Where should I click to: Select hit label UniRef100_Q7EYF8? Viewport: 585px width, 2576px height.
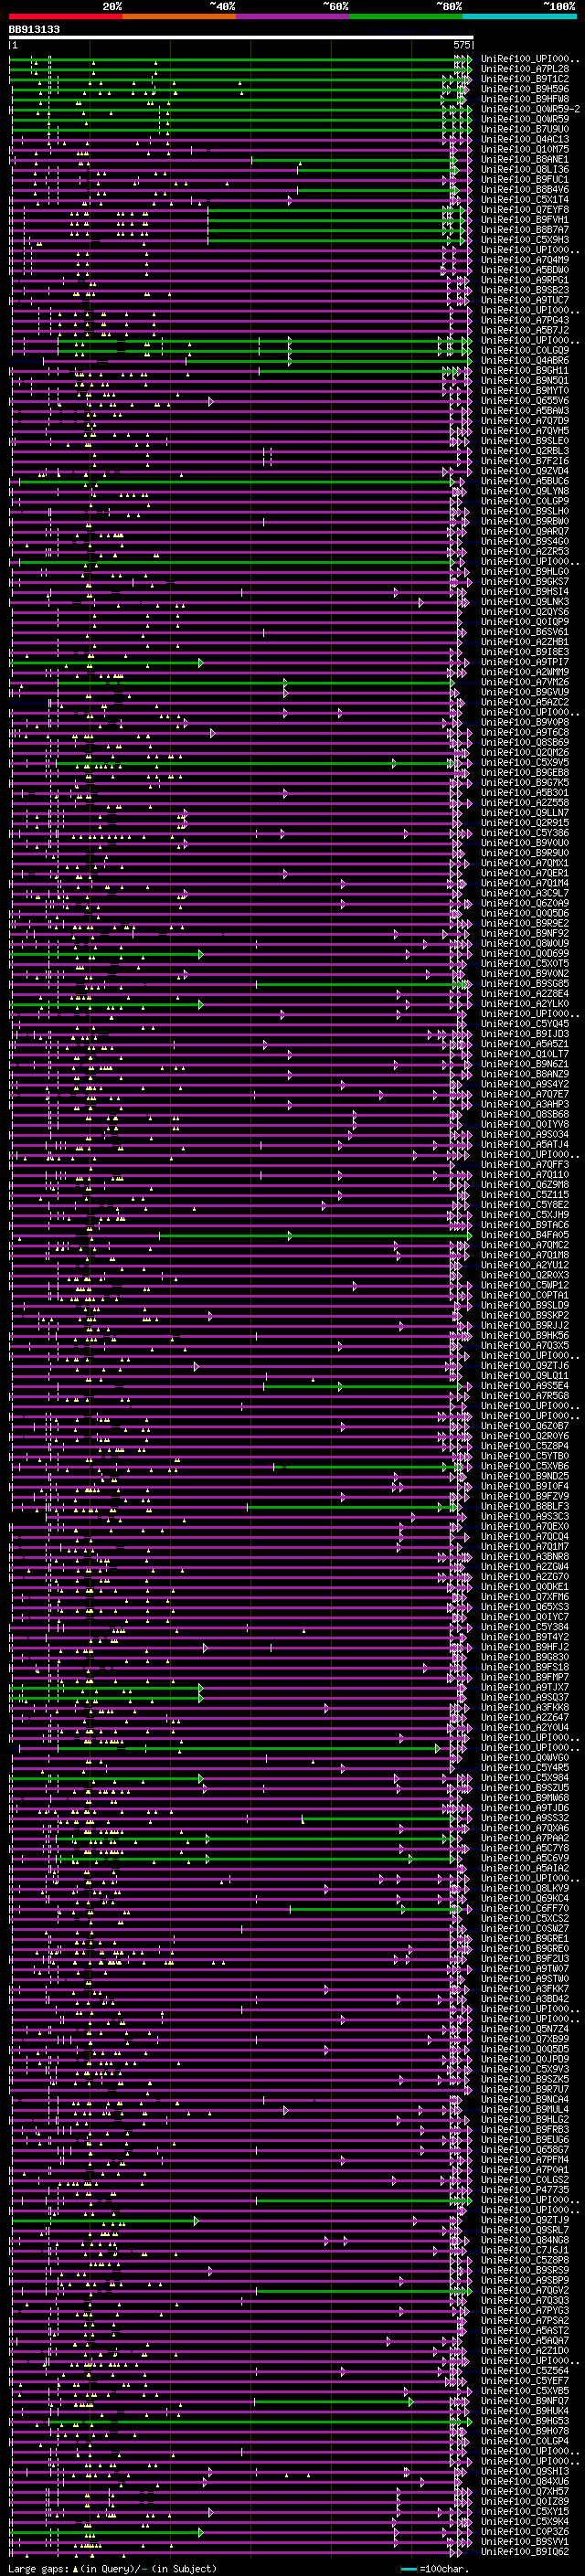tap(525, 209)
